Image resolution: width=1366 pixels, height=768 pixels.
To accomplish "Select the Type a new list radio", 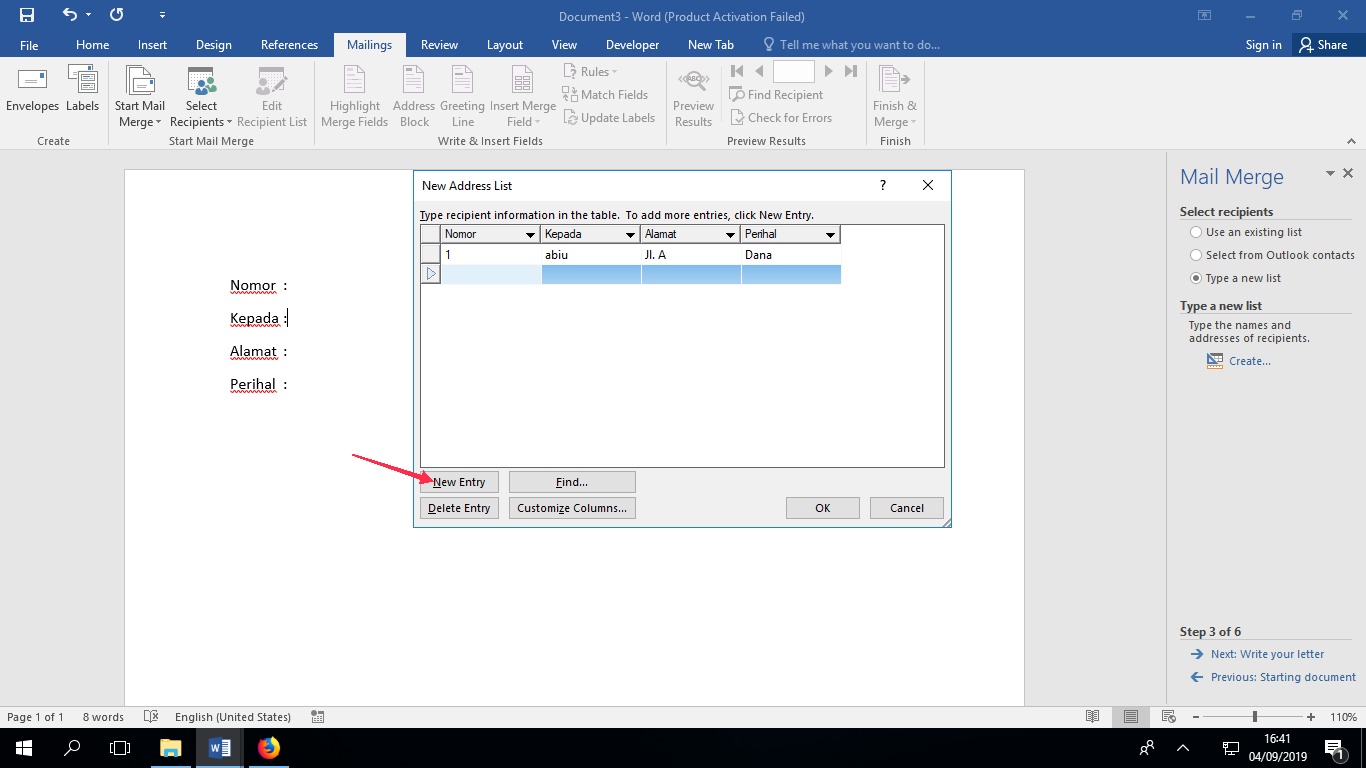I will (x=1196, y=278).
